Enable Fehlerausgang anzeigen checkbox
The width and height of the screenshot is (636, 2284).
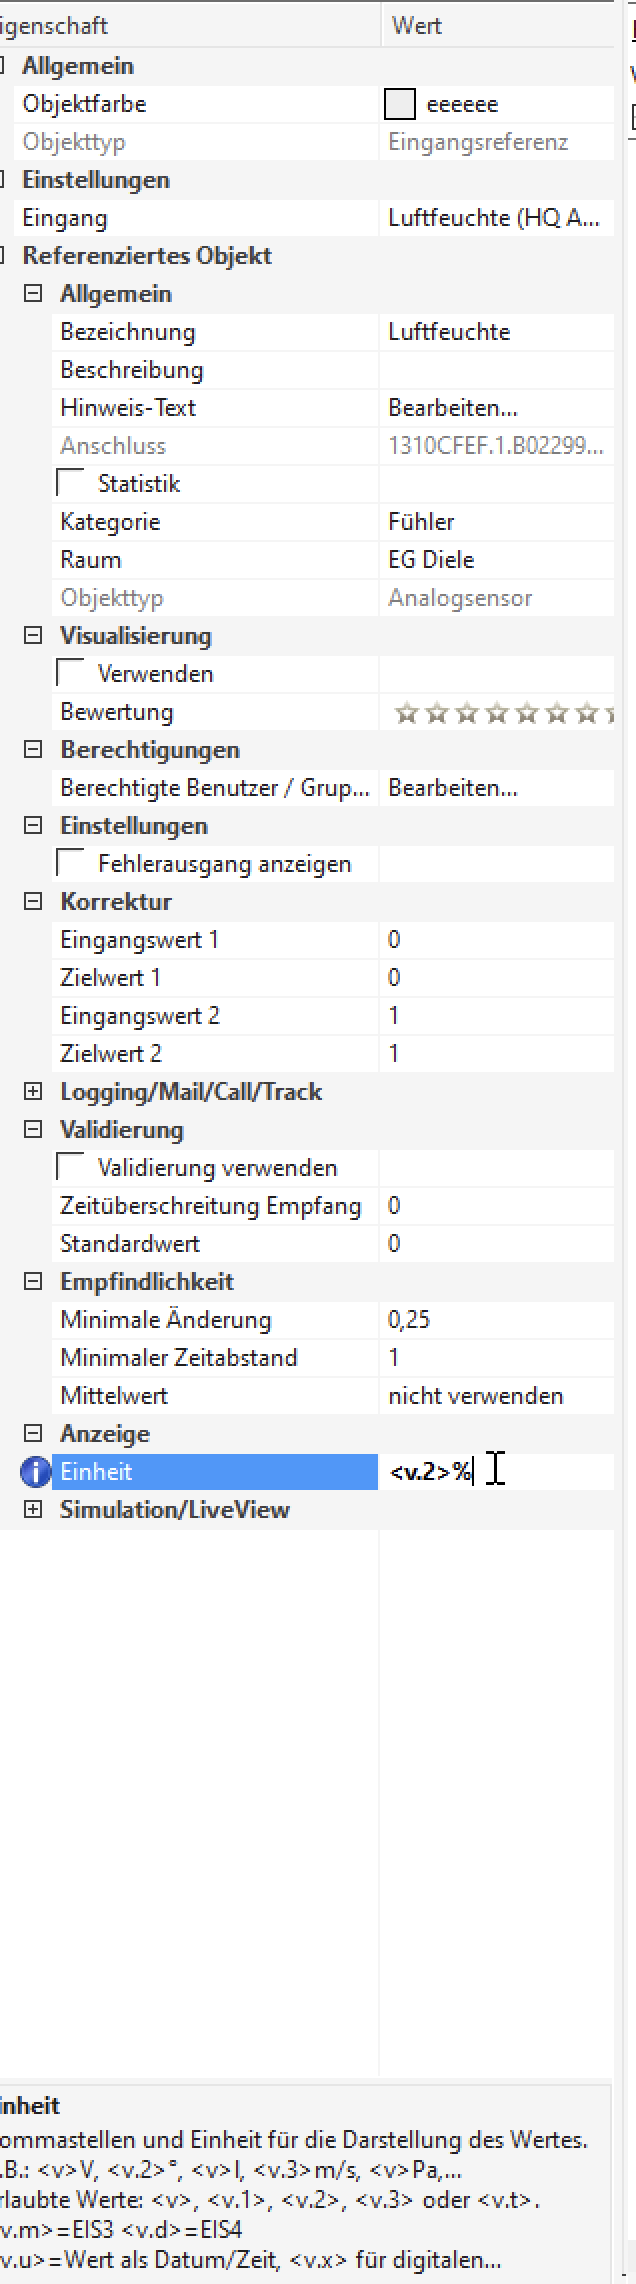pyautogui.click(x=71, y=864)
